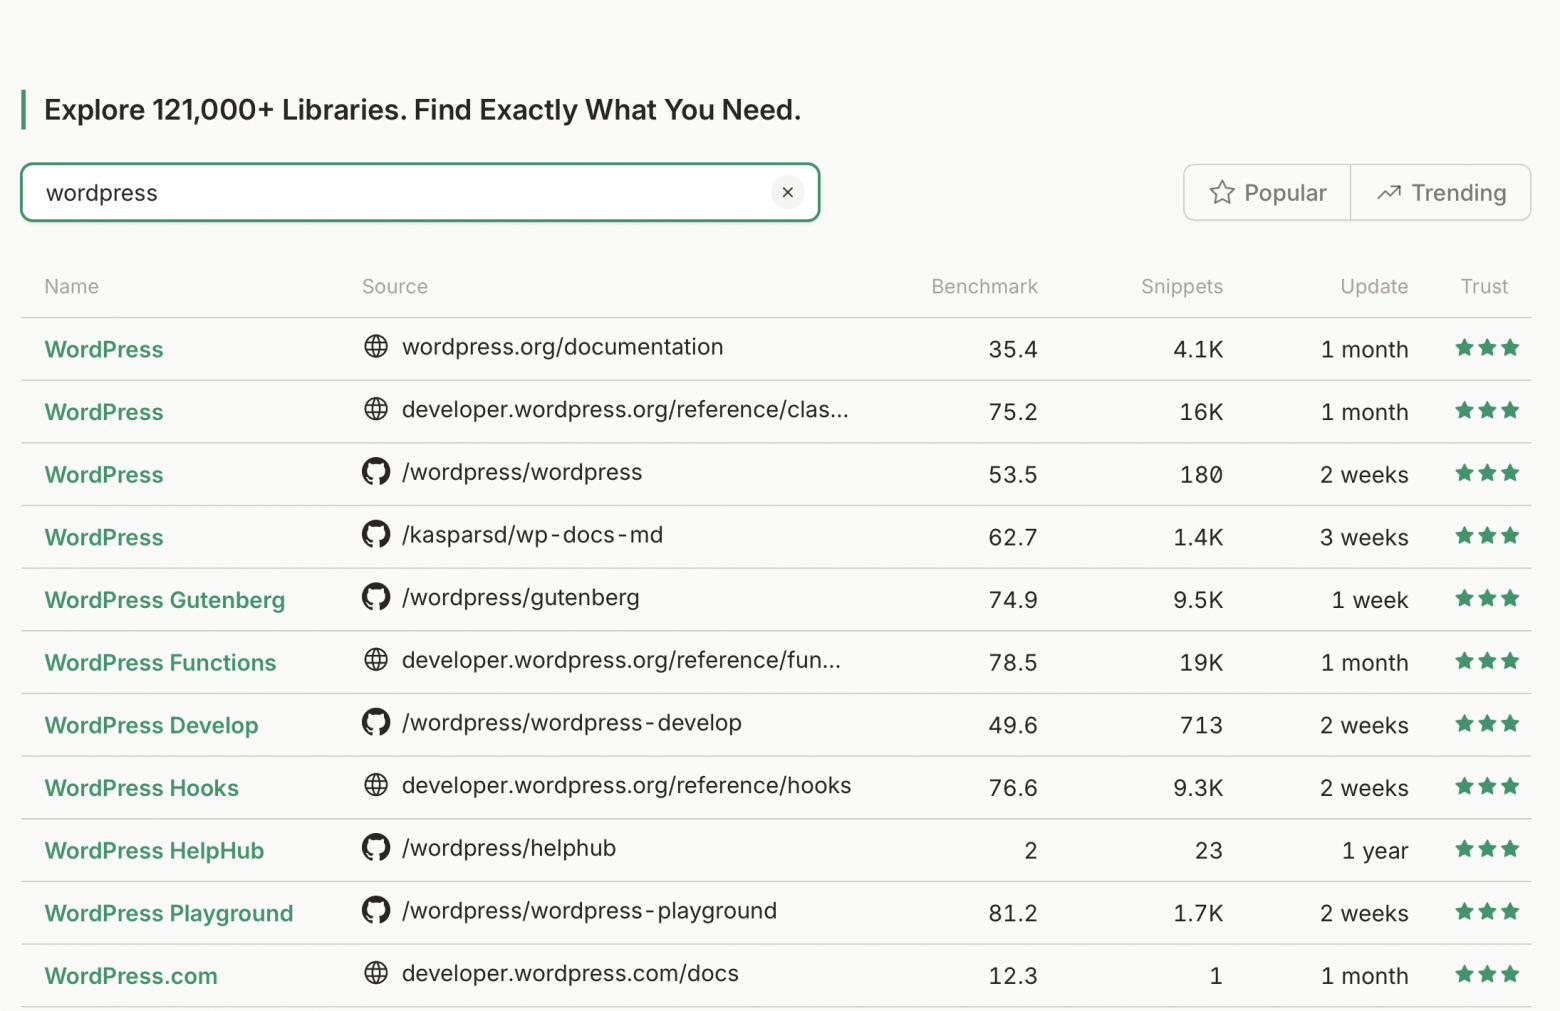
Task: Click the globe icon beside developer.wordpress.com/docs
Action: tap(376, 973)
